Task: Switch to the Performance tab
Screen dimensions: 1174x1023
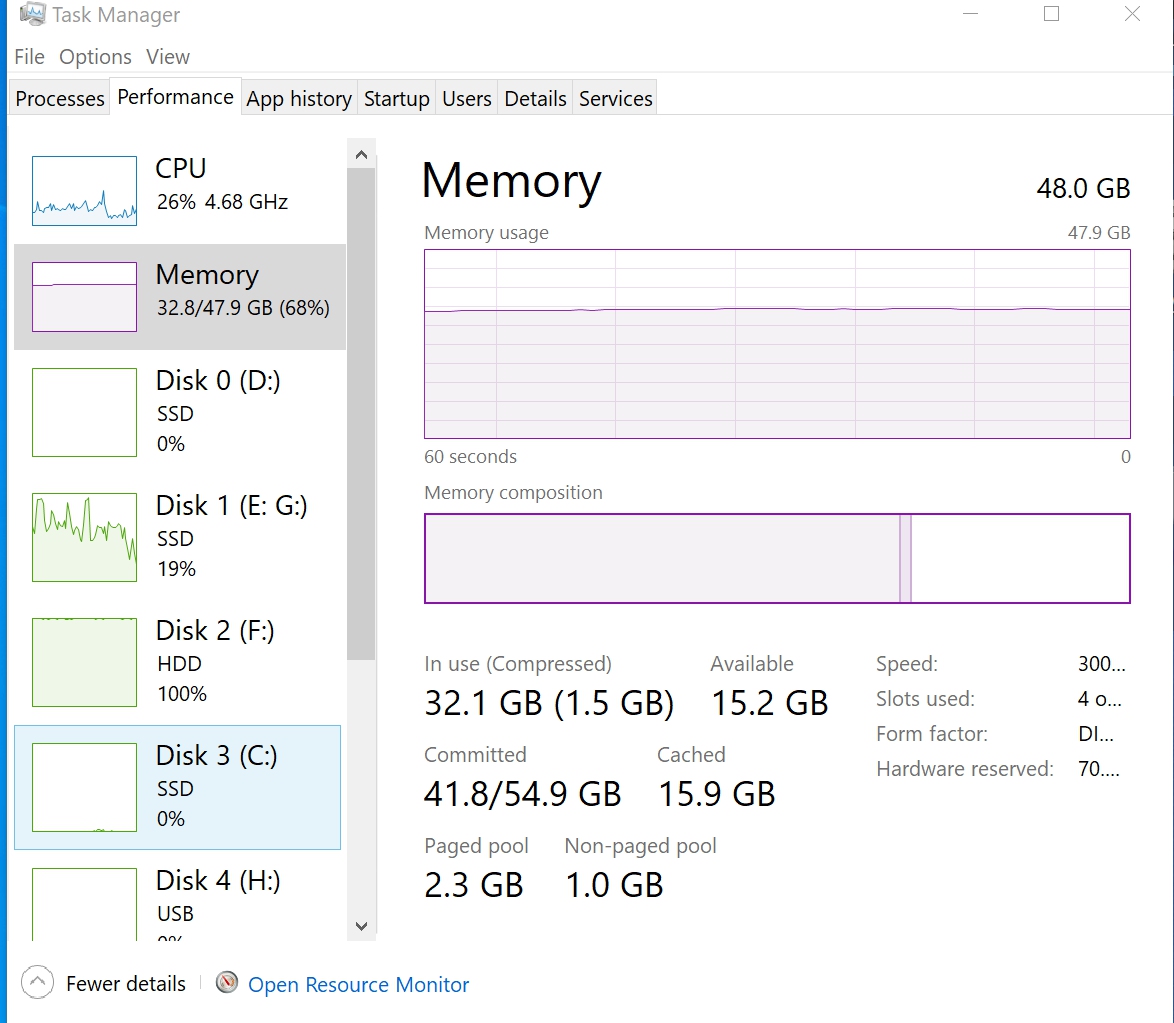Action: (175, 97)
